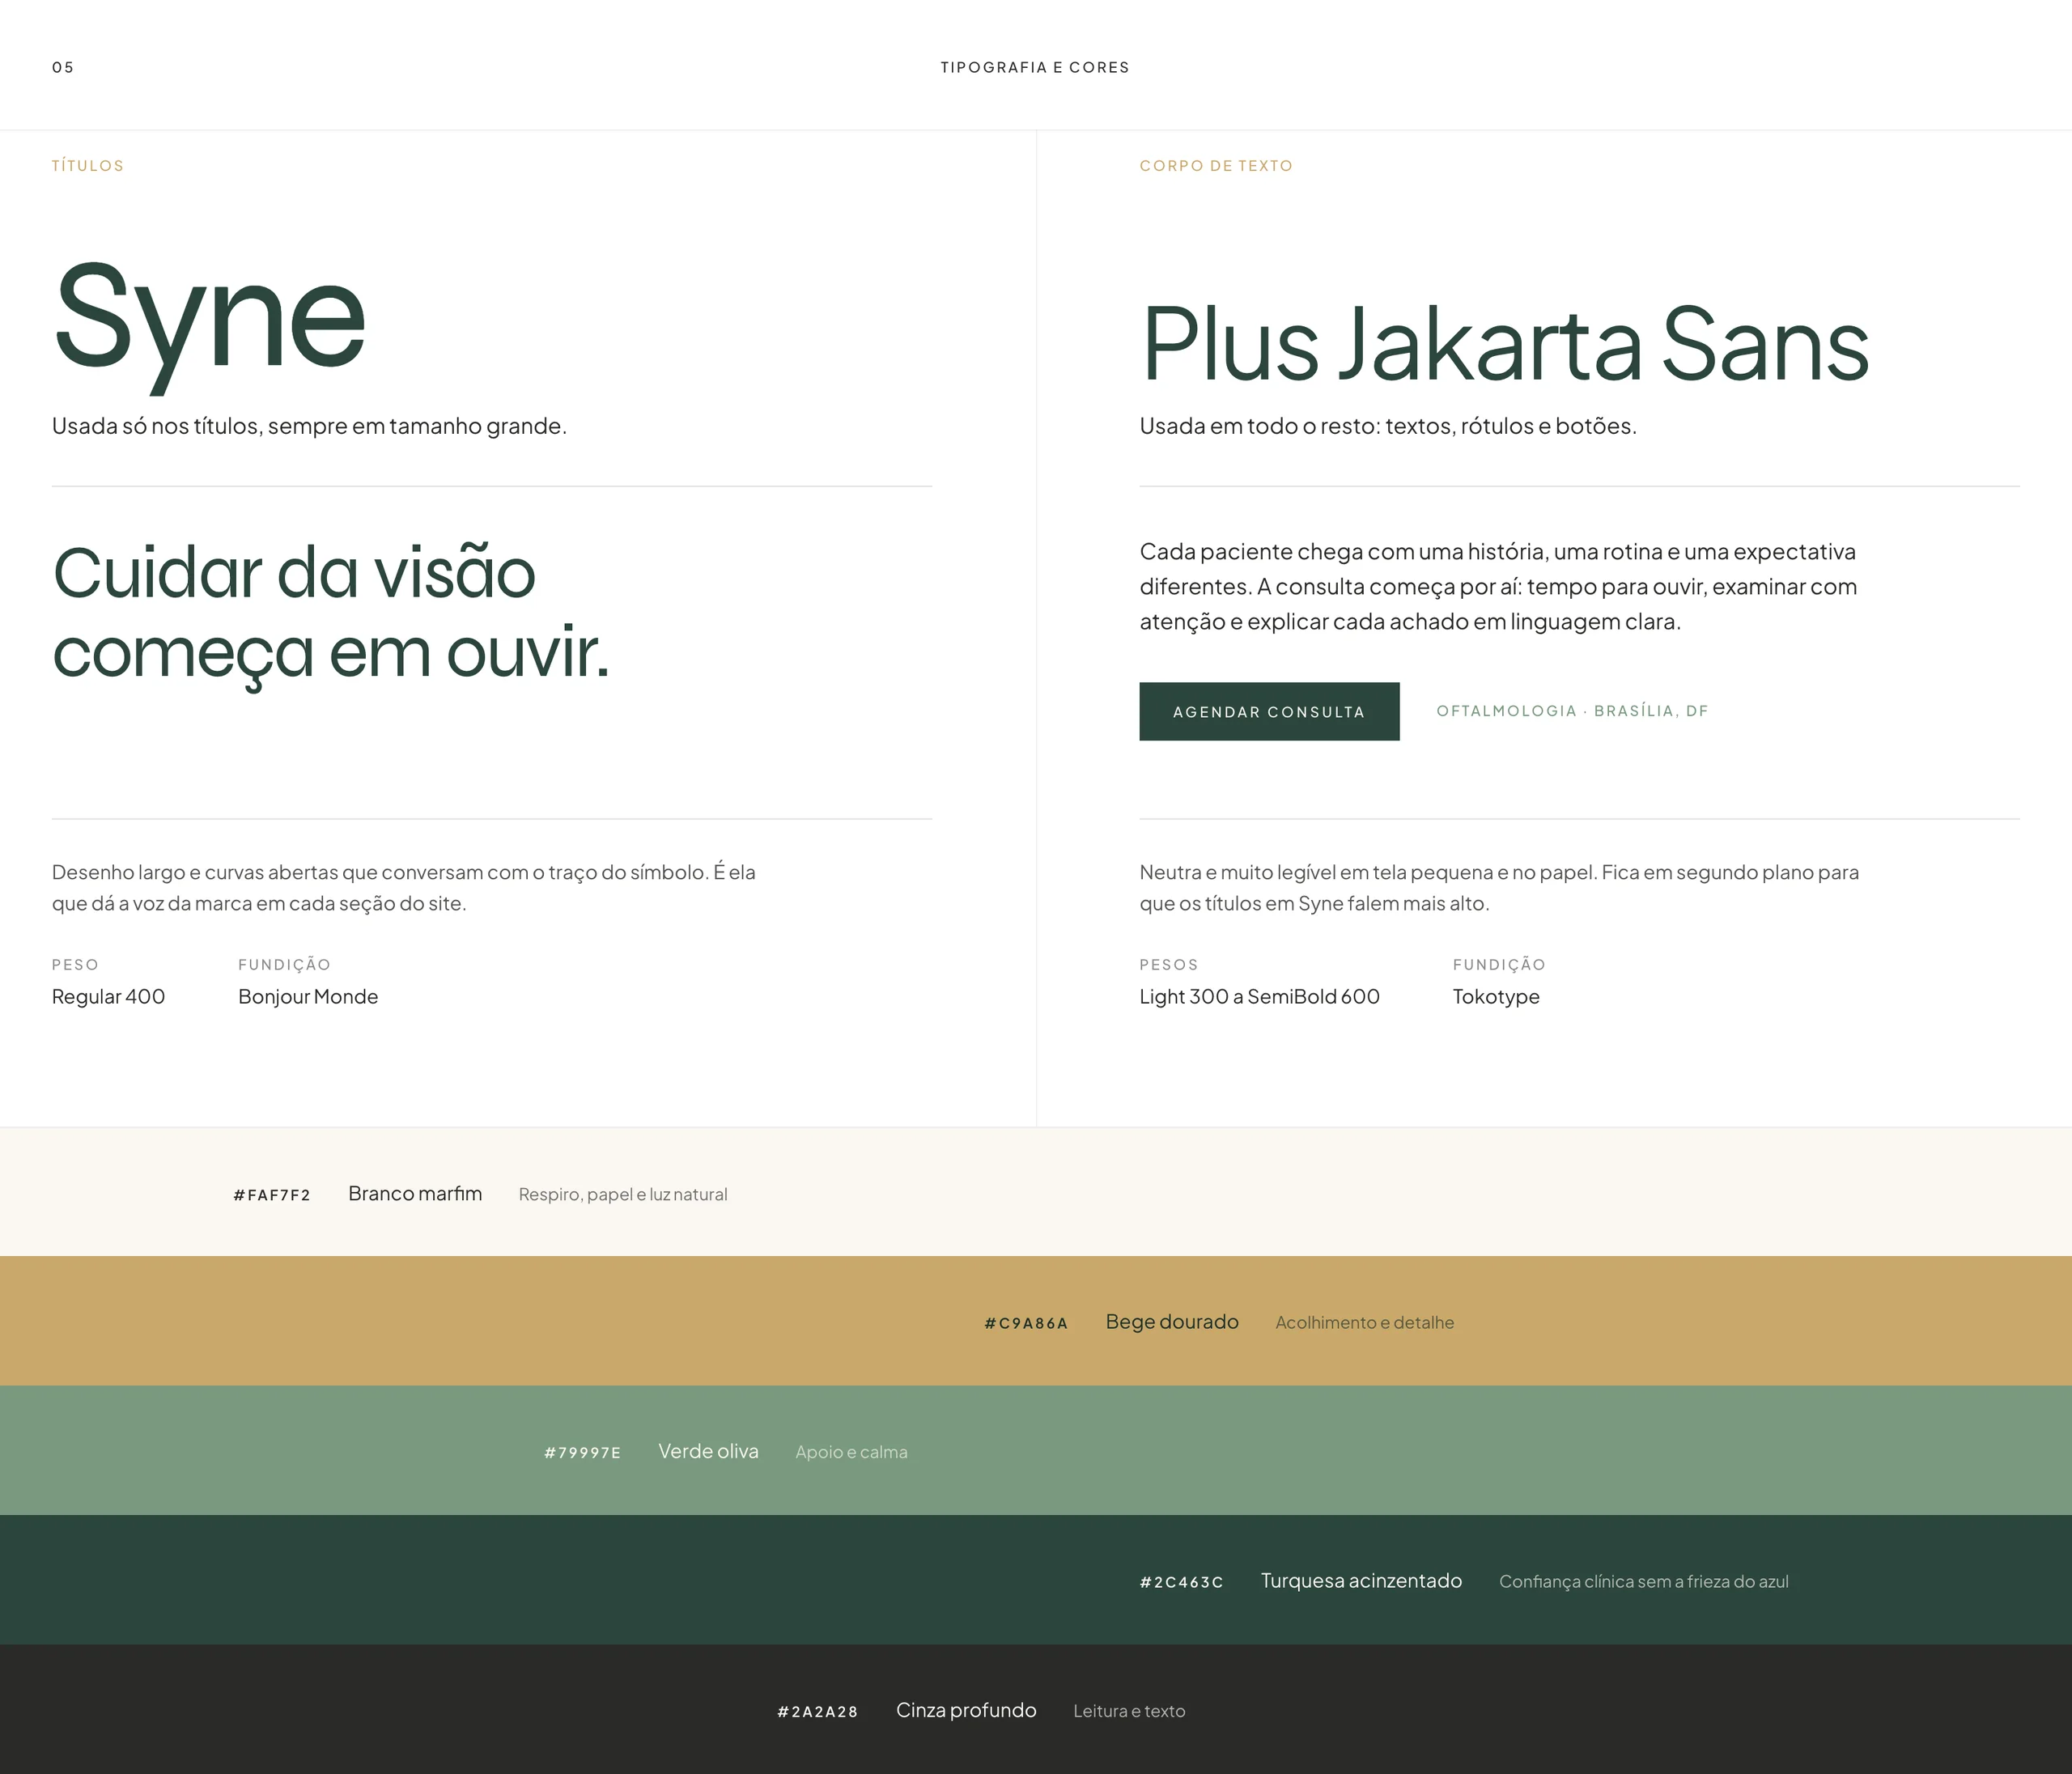Viewport: 2072px width, 1774px height.
Task: Select the Bege dourado #C9A86A color band
Action: pos(1036,1321)
